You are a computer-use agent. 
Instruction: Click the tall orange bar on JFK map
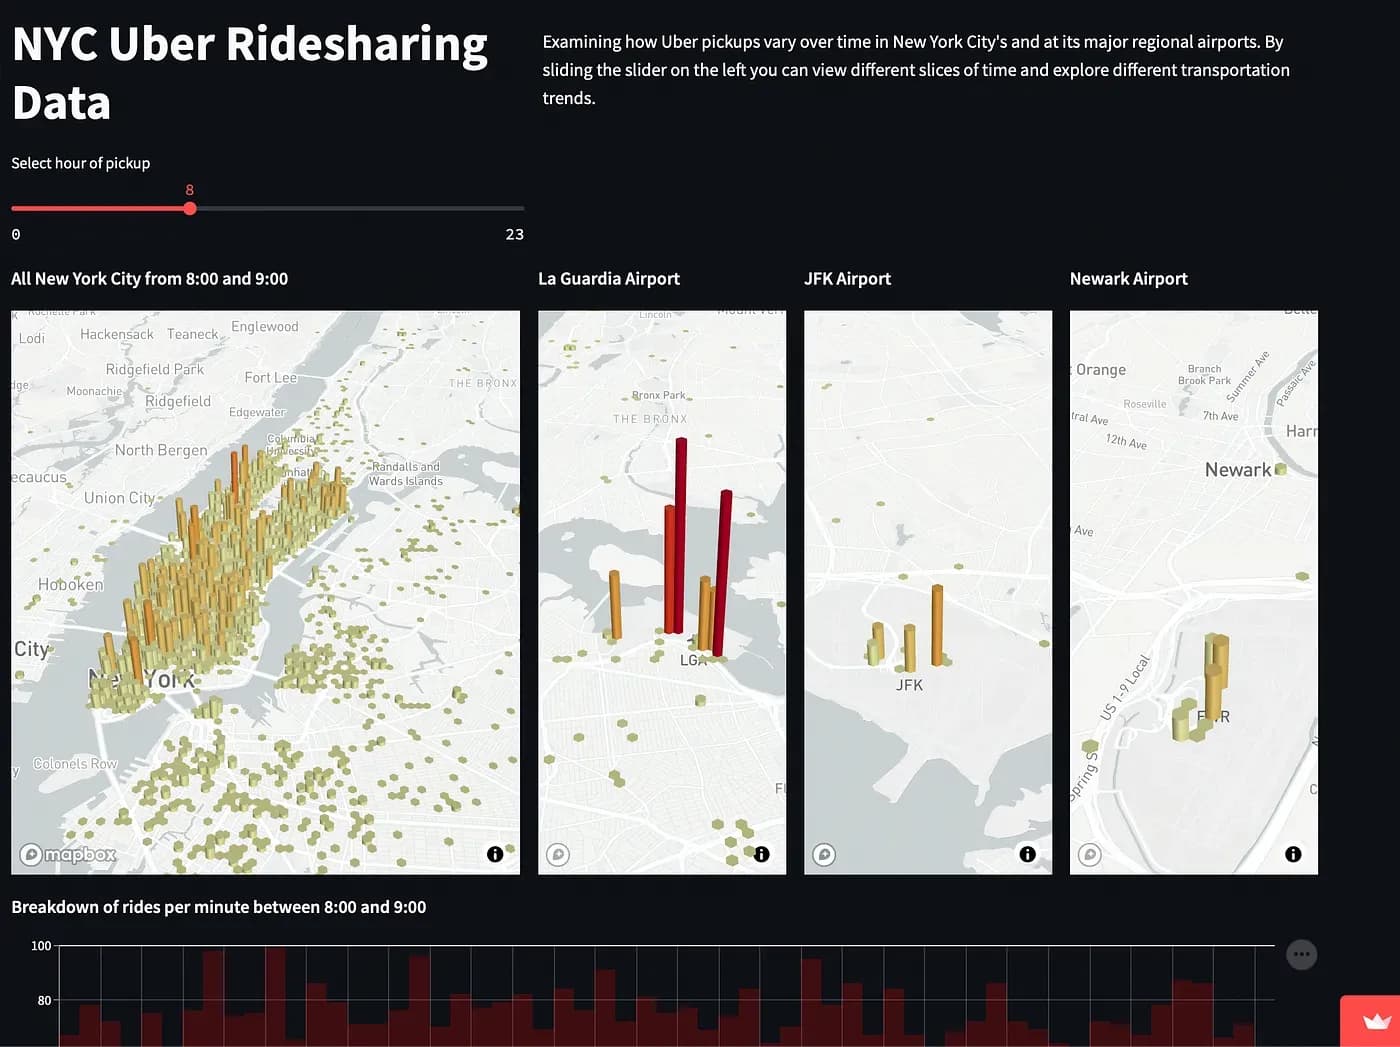coord(937,625)
